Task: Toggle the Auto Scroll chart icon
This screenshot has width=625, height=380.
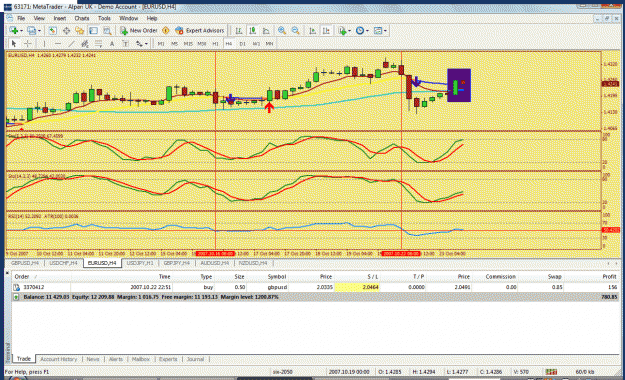Action: coord(312,30)
